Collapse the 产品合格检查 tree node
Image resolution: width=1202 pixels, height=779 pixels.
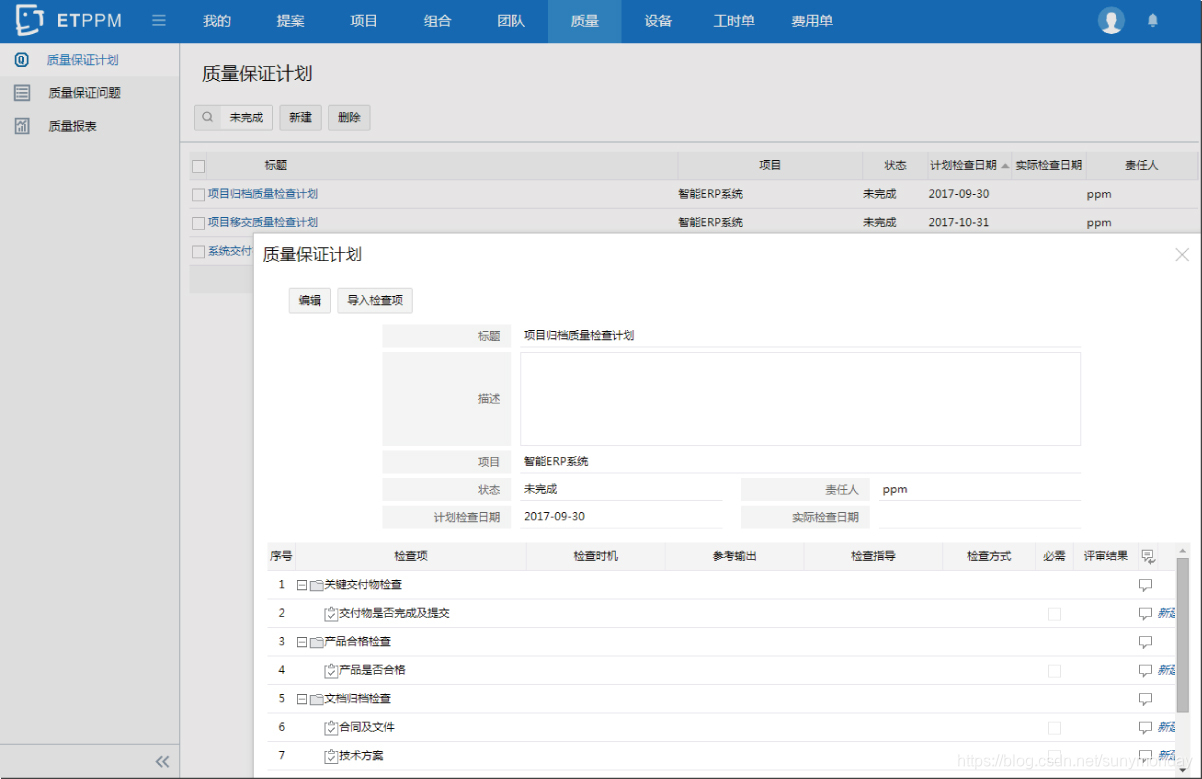coord(302,642)
